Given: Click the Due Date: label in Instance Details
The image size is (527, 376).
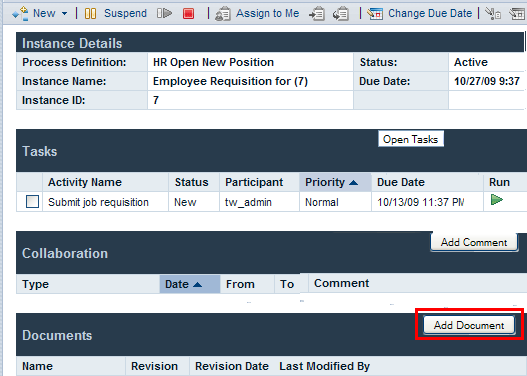Looking at the screenshot, I should pos(384,81).
